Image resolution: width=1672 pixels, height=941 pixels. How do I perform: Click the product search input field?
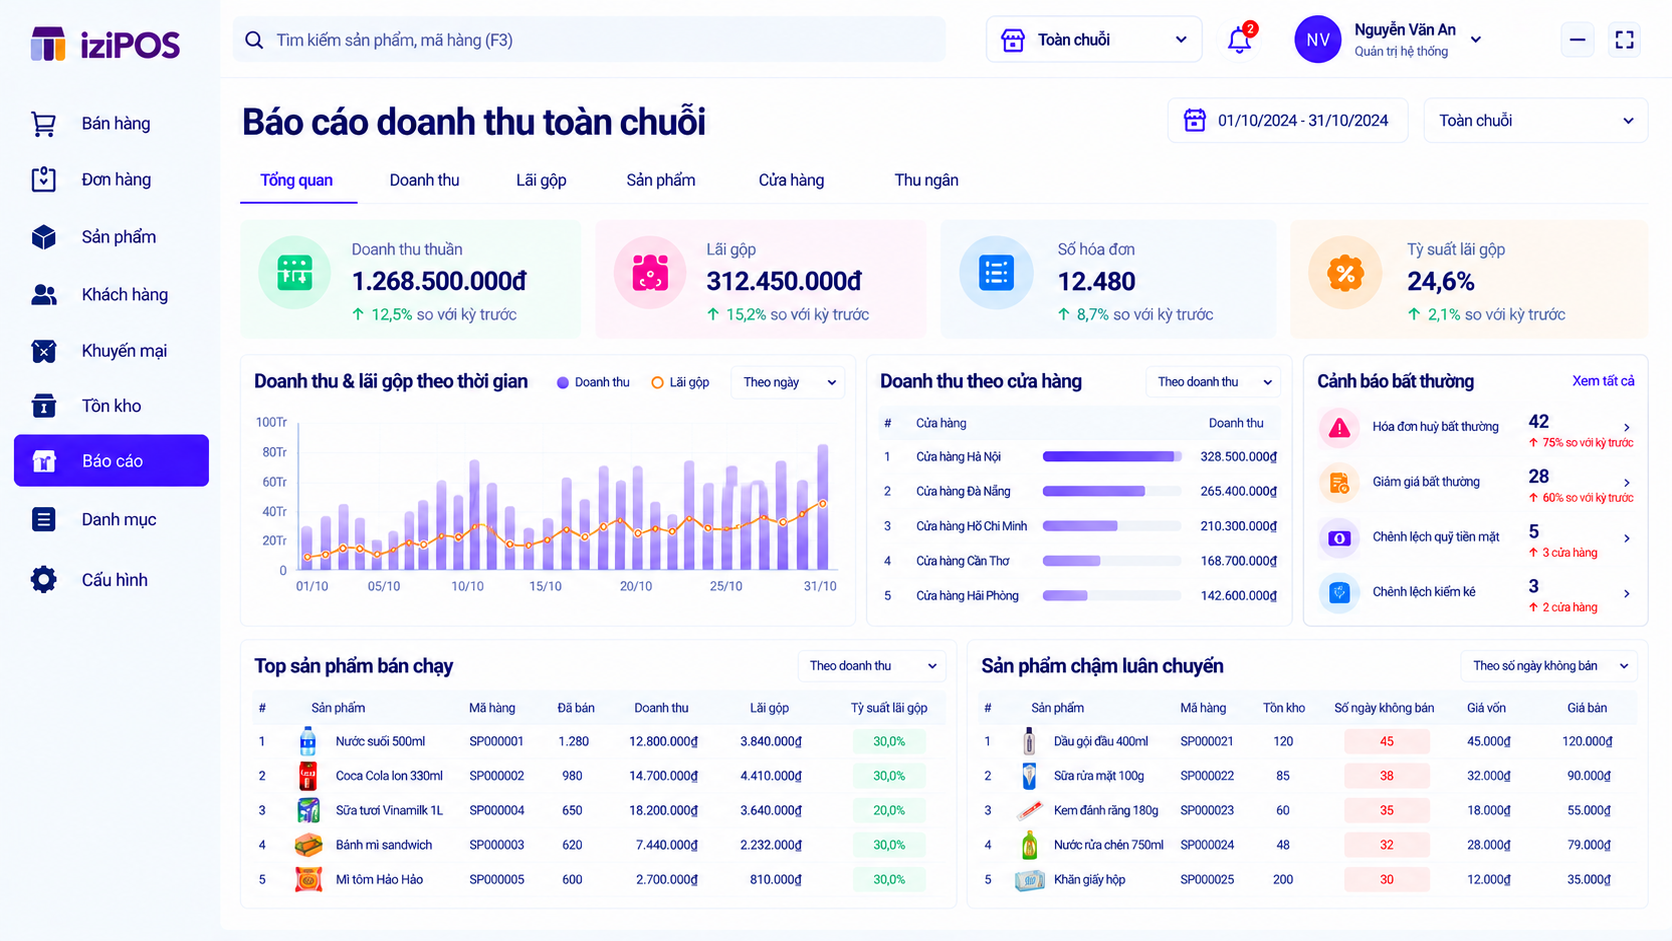(x=589, y=40)
